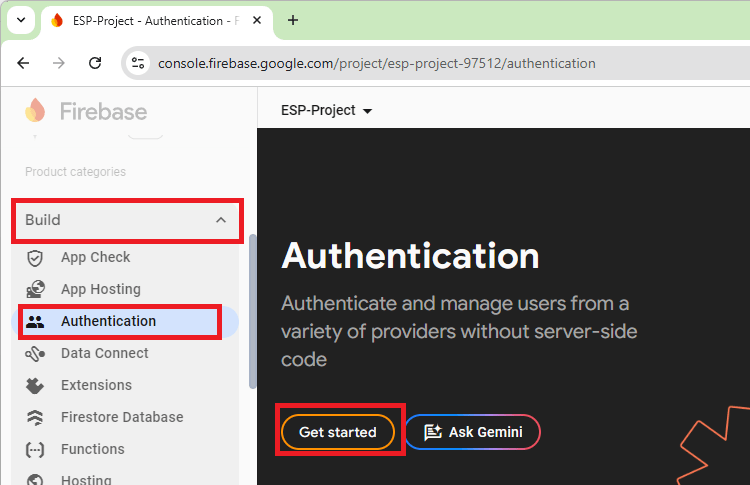Click the App Hosting icon
The height and width of the screenshot is (485, 750).
point(36,289)
